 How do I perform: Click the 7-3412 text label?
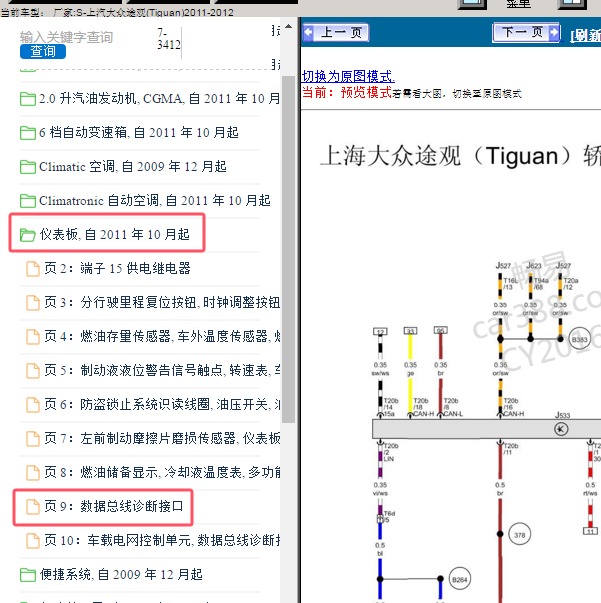click(x=168, y=39)
